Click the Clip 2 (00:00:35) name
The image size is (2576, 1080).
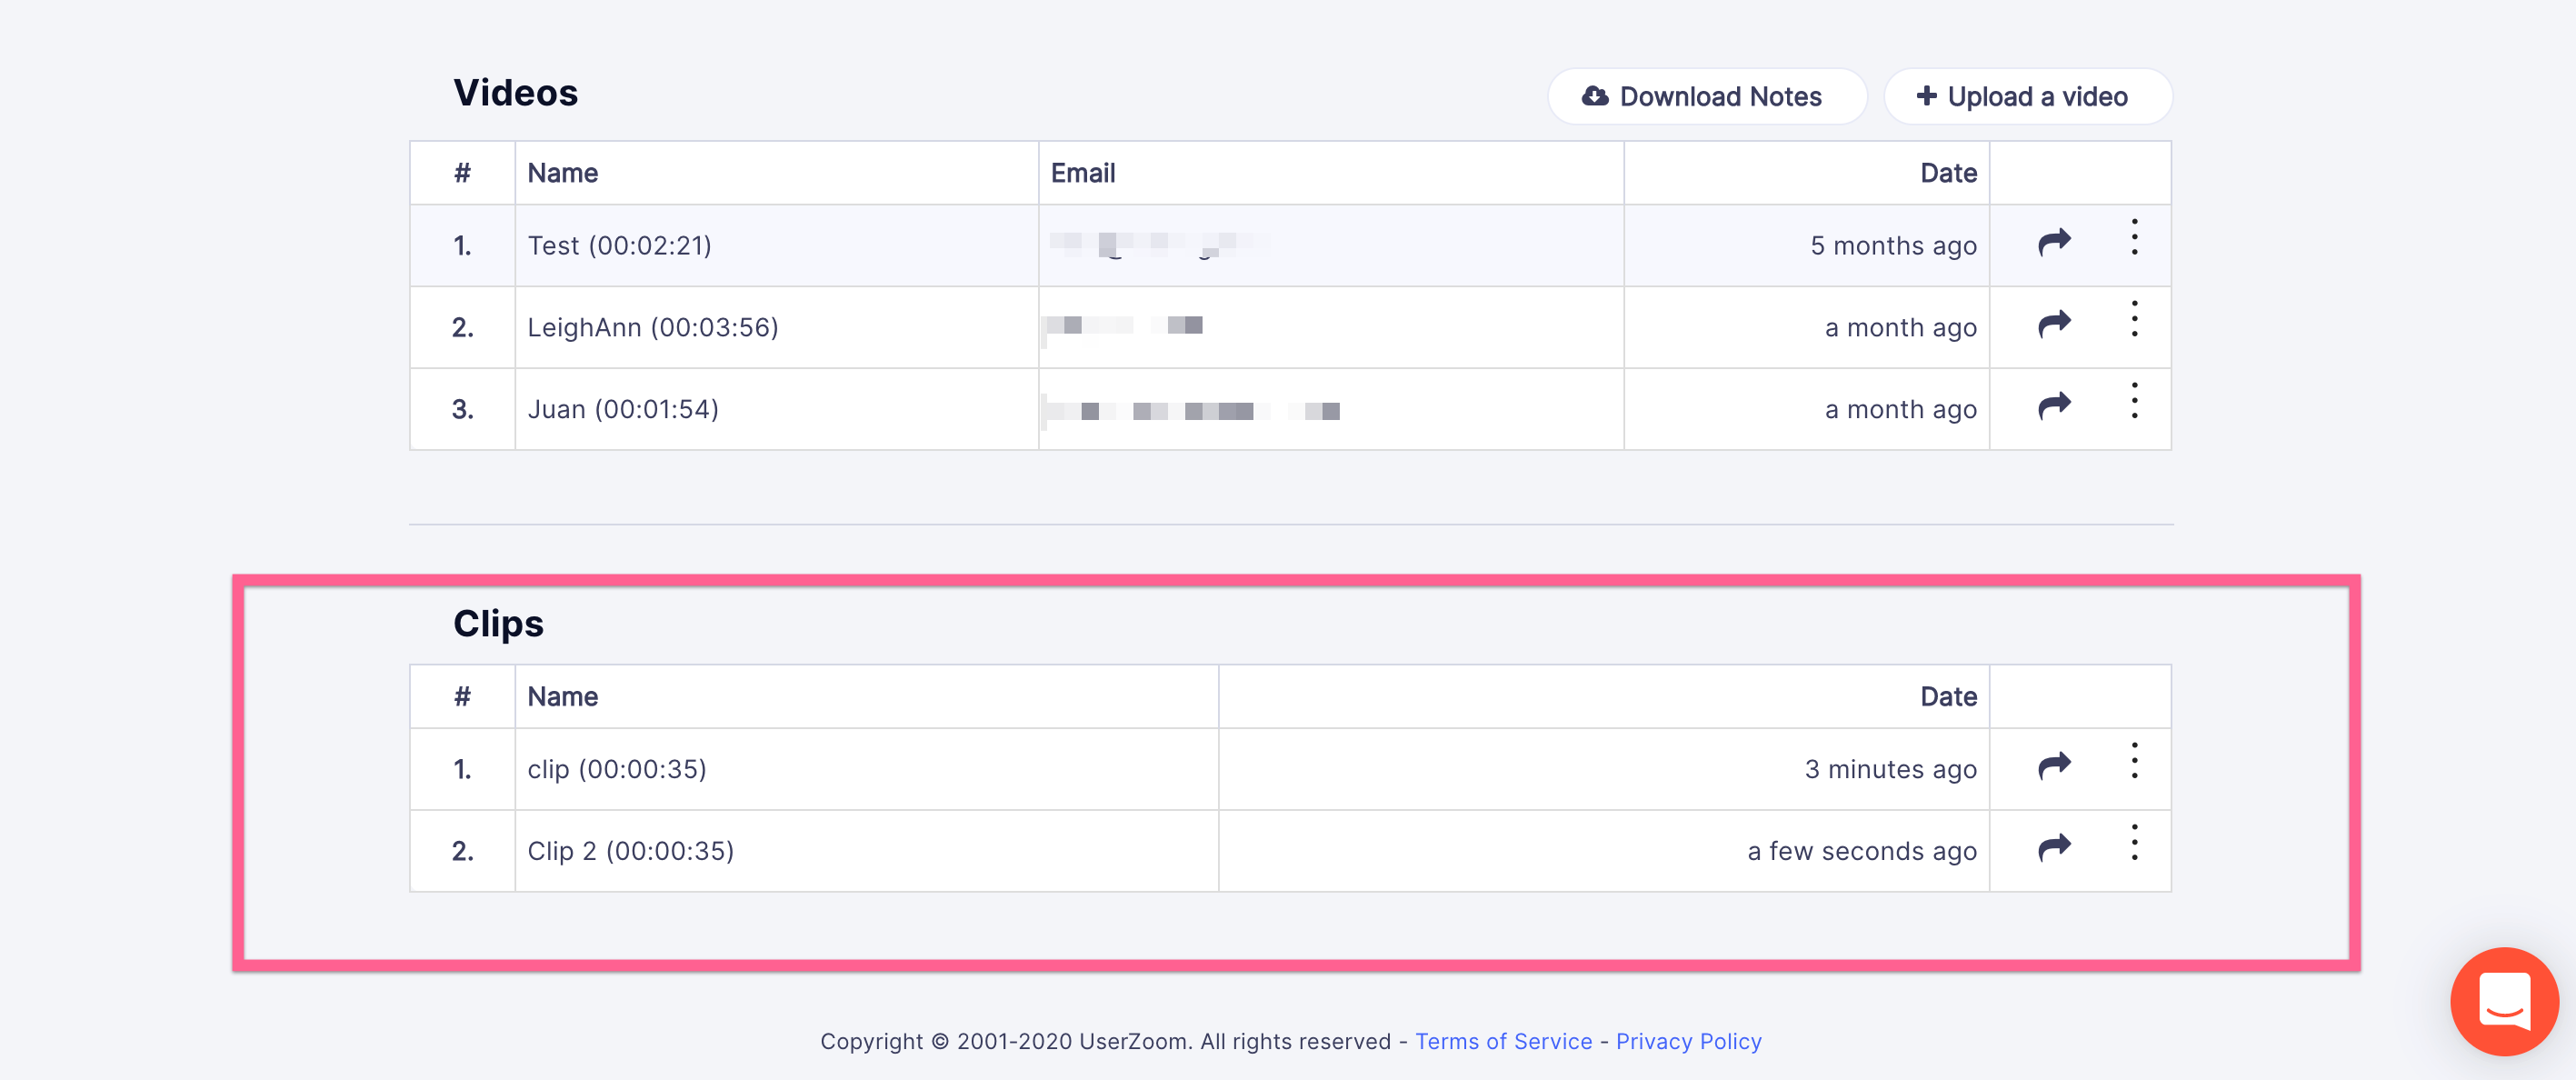631,851
